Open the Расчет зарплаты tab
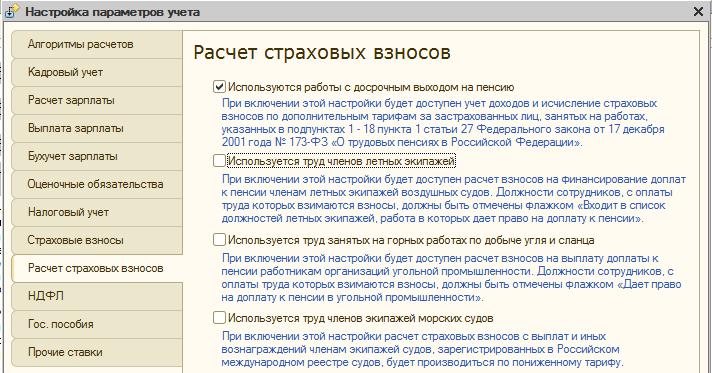This screenshot has width=712, height=373. (x=97, y=100)
